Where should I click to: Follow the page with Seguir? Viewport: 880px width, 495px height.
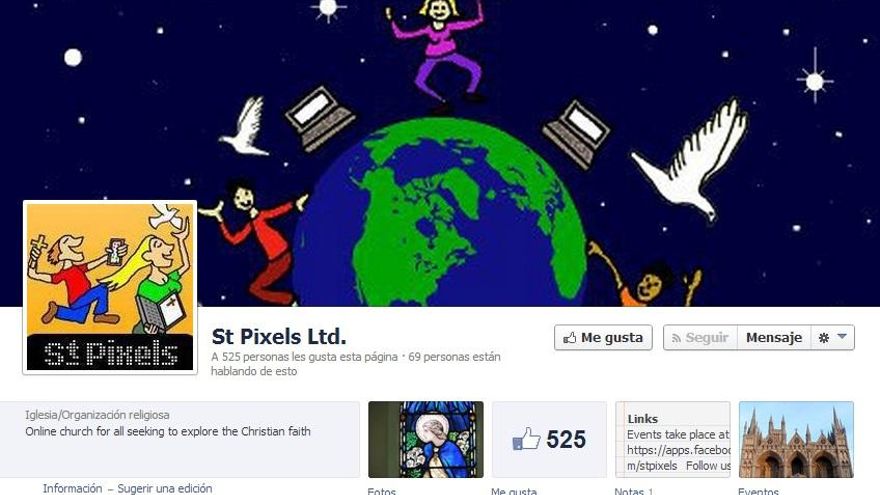coord(700,337)
